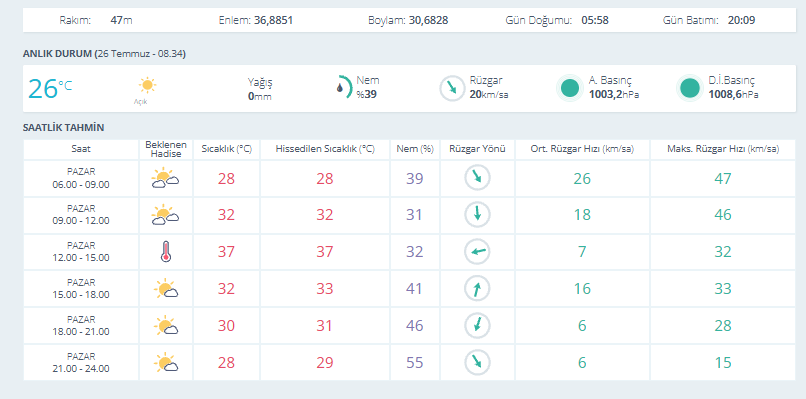Click the PAZAR 09.00 - 12.00 time cell
The image size is (806, 399).
(81, 214)
